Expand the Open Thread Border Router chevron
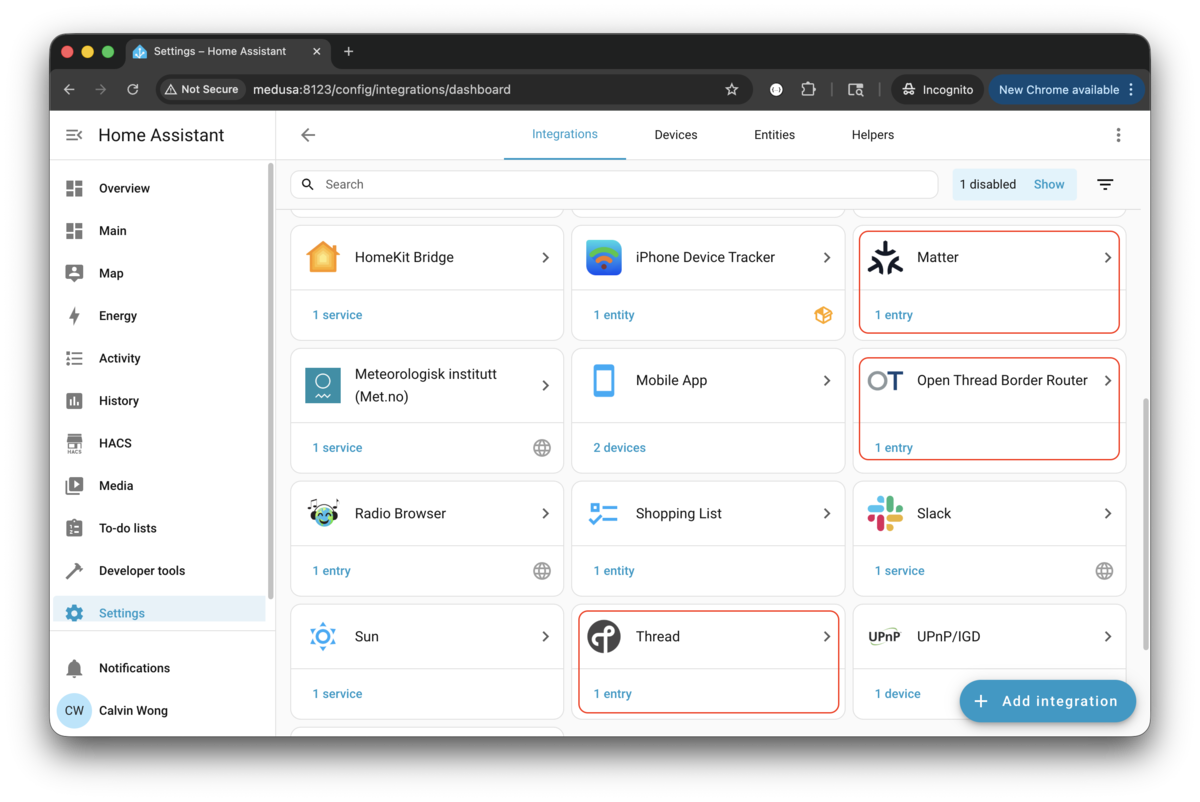The image size is (1200, 802). (x=1108, y=381)
